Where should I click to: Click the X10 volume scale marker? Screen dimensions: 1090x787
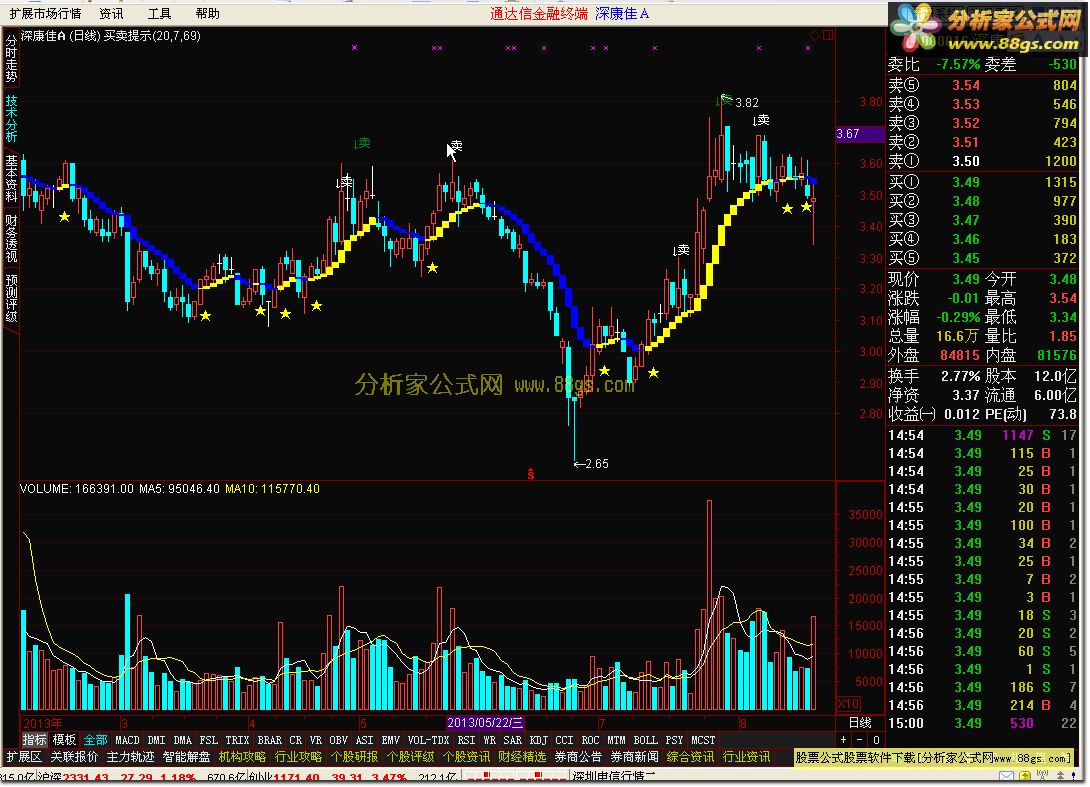[848, 703]
